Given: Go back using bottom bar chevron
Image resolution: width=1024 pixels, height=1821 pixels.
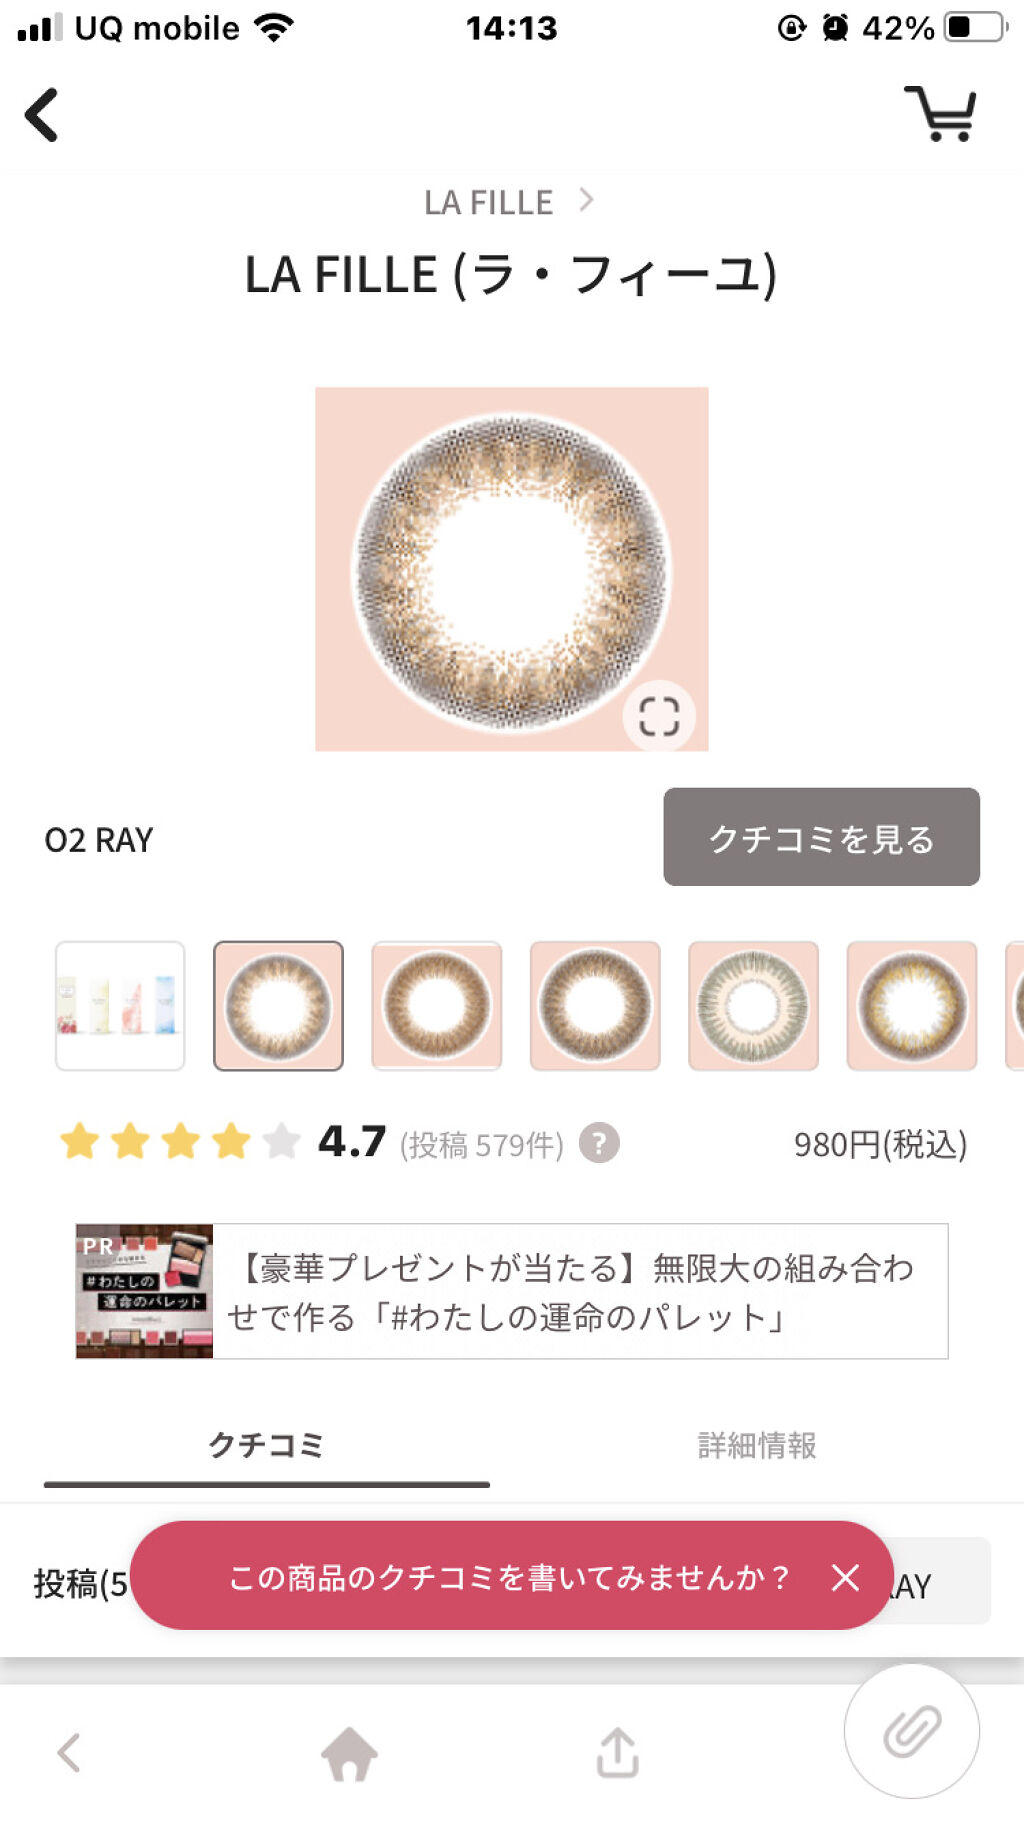Looking at the screenshot, I should tap(69, 1753).
